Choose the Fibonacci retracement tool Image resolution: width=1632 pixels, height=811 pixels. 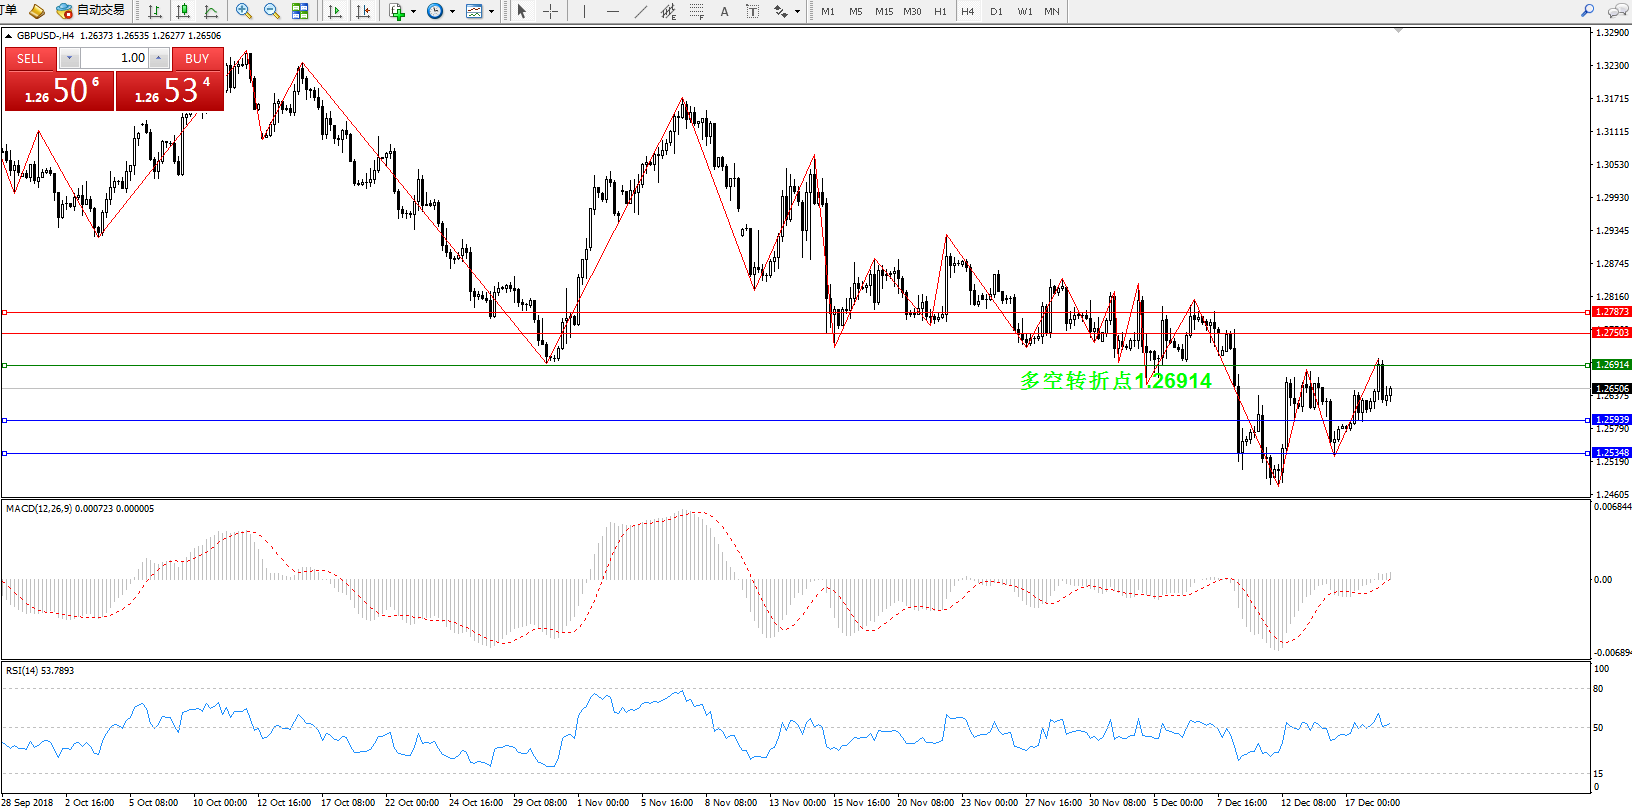click(697, 11)
